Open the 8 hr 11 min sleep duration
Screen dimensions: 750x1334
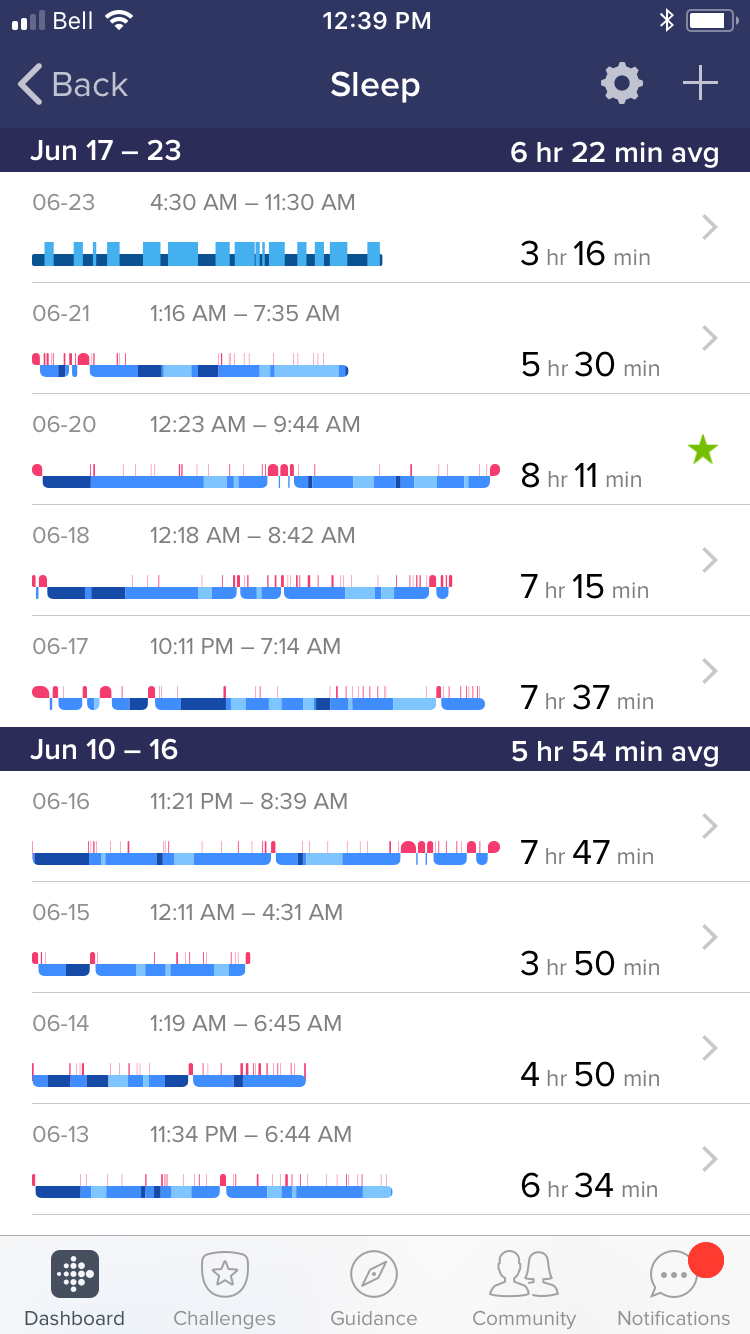(581, 477)
